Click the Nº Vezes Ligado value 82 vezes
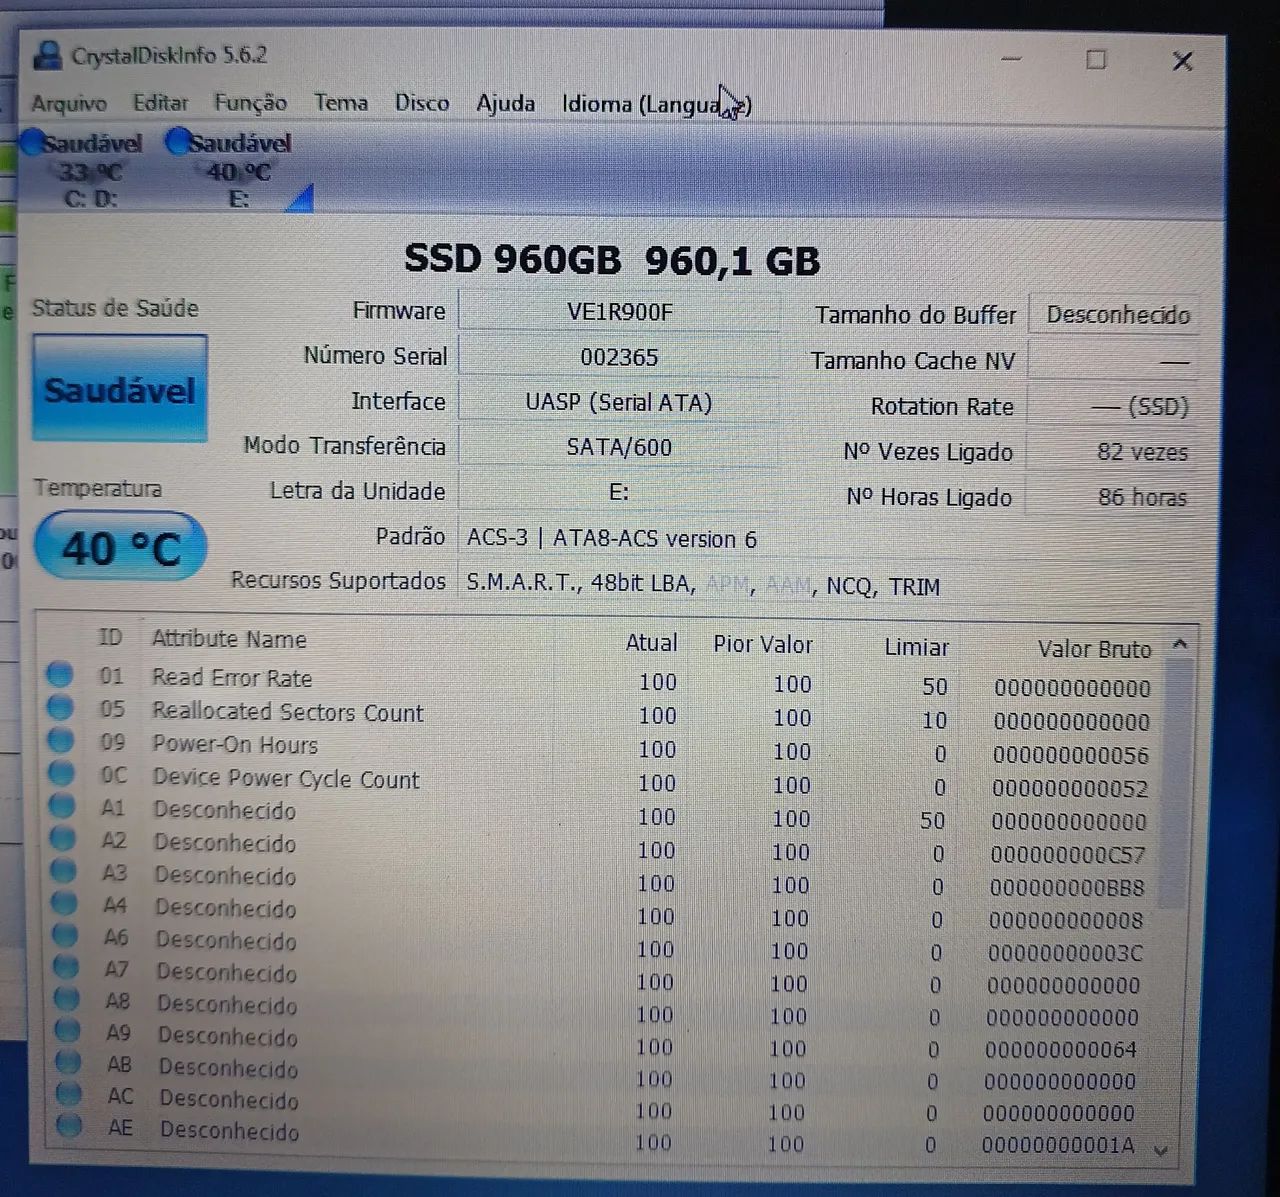The image size is (1280, 1197). 1112,452
